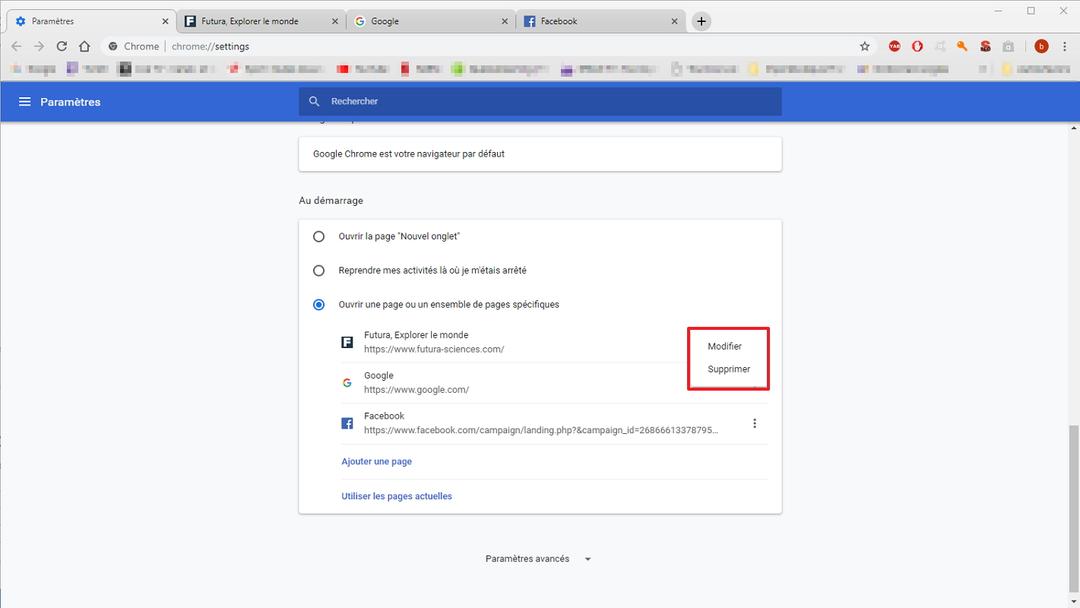This screenshot has width=1080, height=608.
Task: Open the Chrome three-dot menu
Action: point(1063,46)
